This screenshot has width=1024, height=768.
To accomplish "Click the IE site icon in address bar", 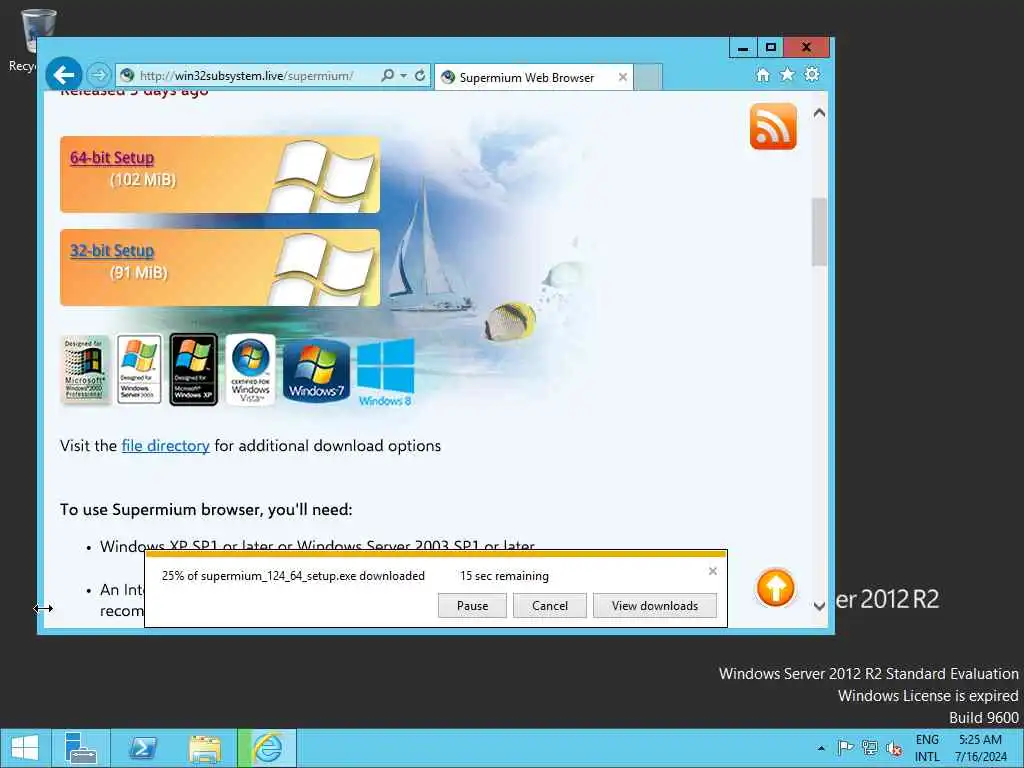I will 127,76.
